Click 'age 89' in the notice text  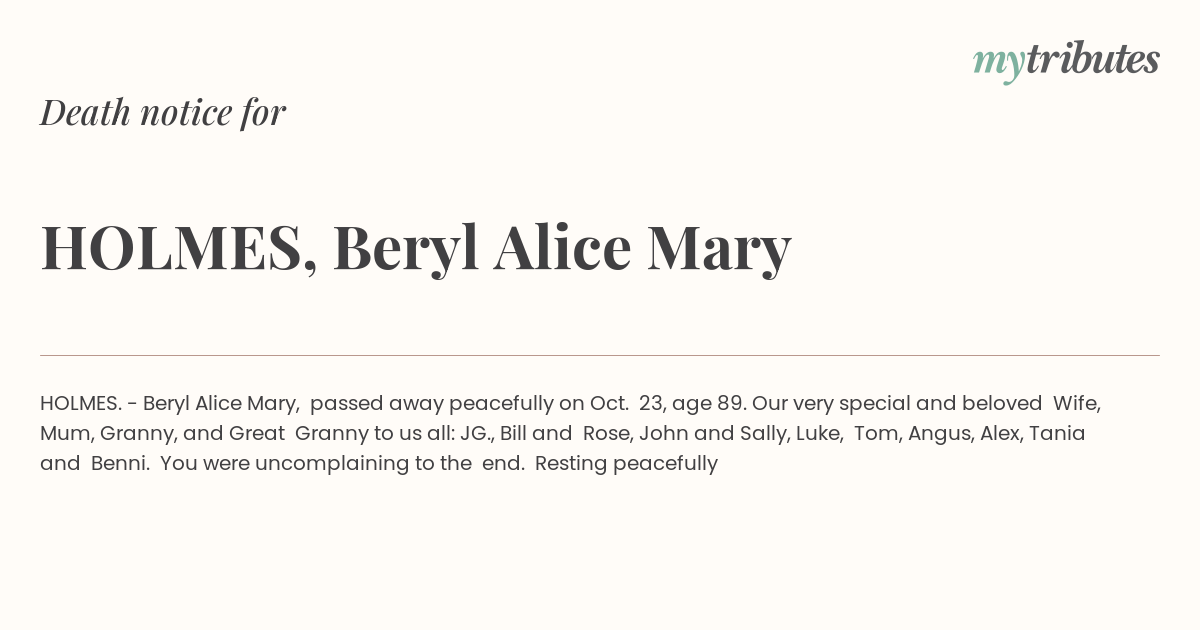(708, 404)
